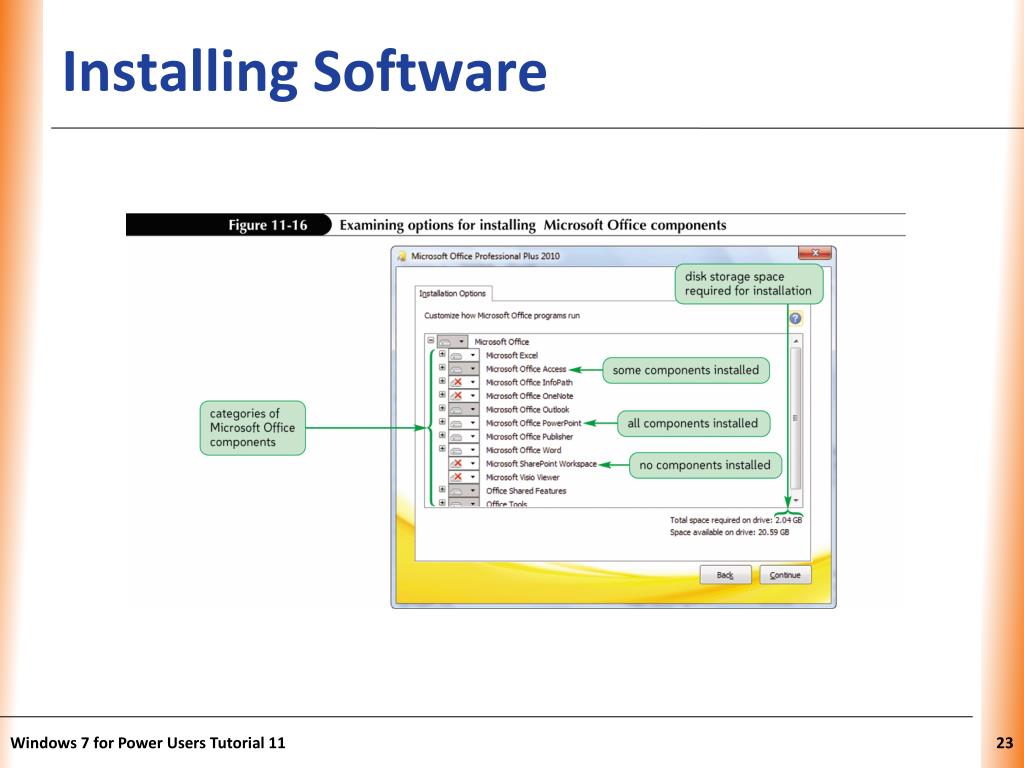Click "Customize how Microsoft Office programs run" text
This screenshot has height=768, width=1024.
point(502,315)
